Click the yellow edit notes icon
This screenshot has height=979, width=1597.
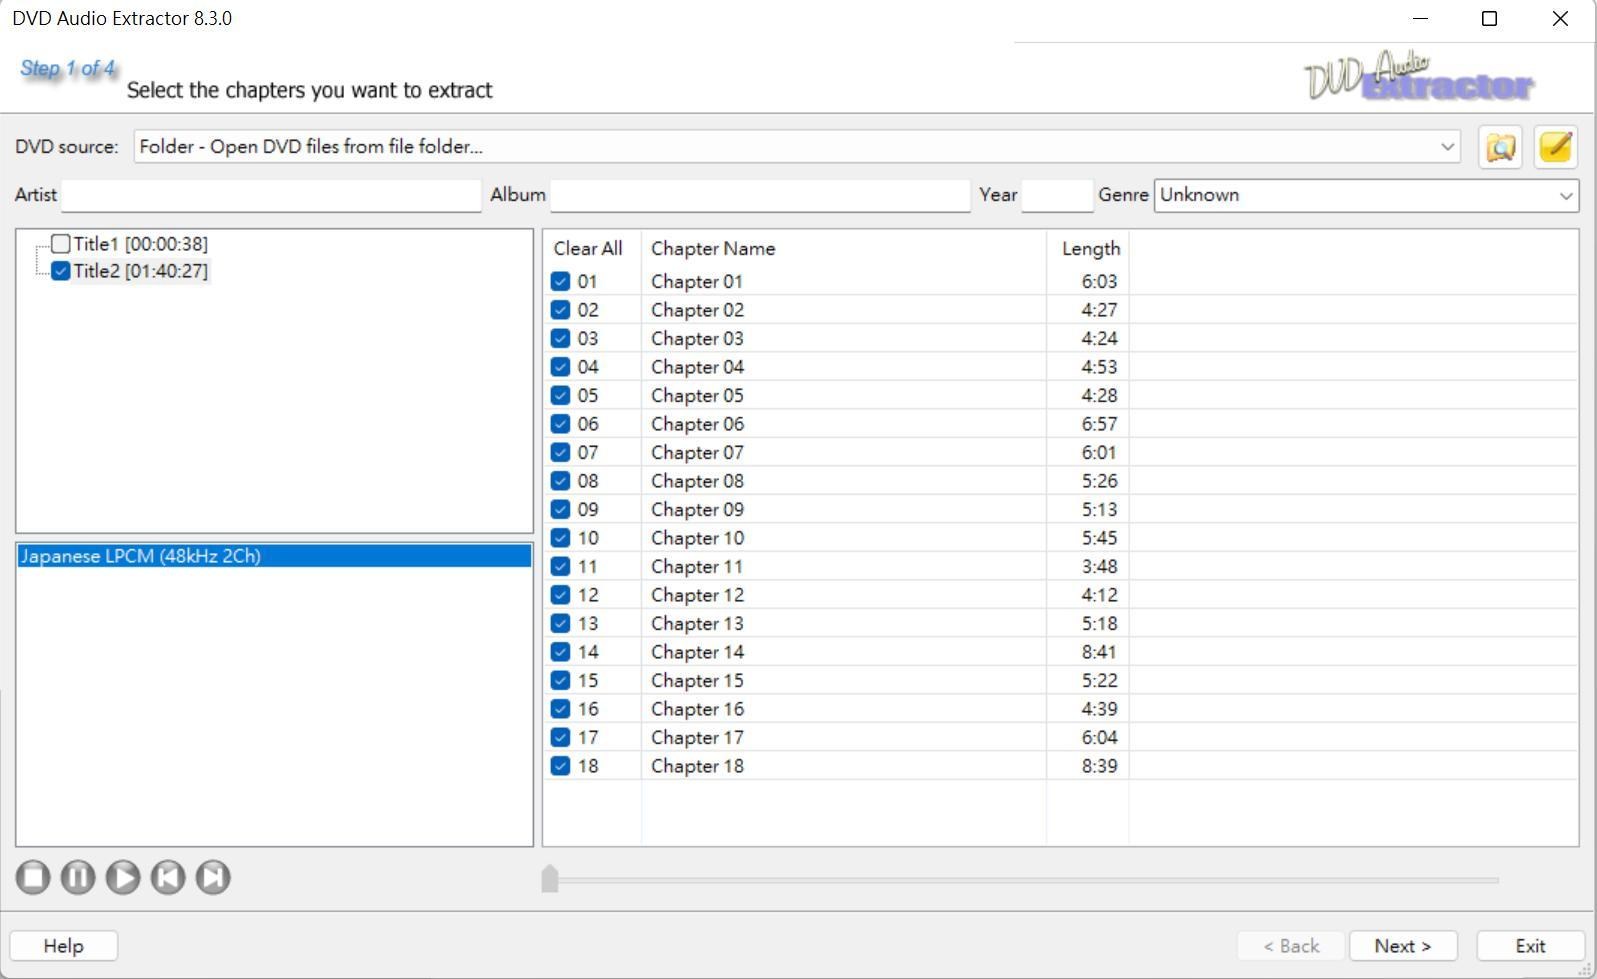coord(1556,147)
